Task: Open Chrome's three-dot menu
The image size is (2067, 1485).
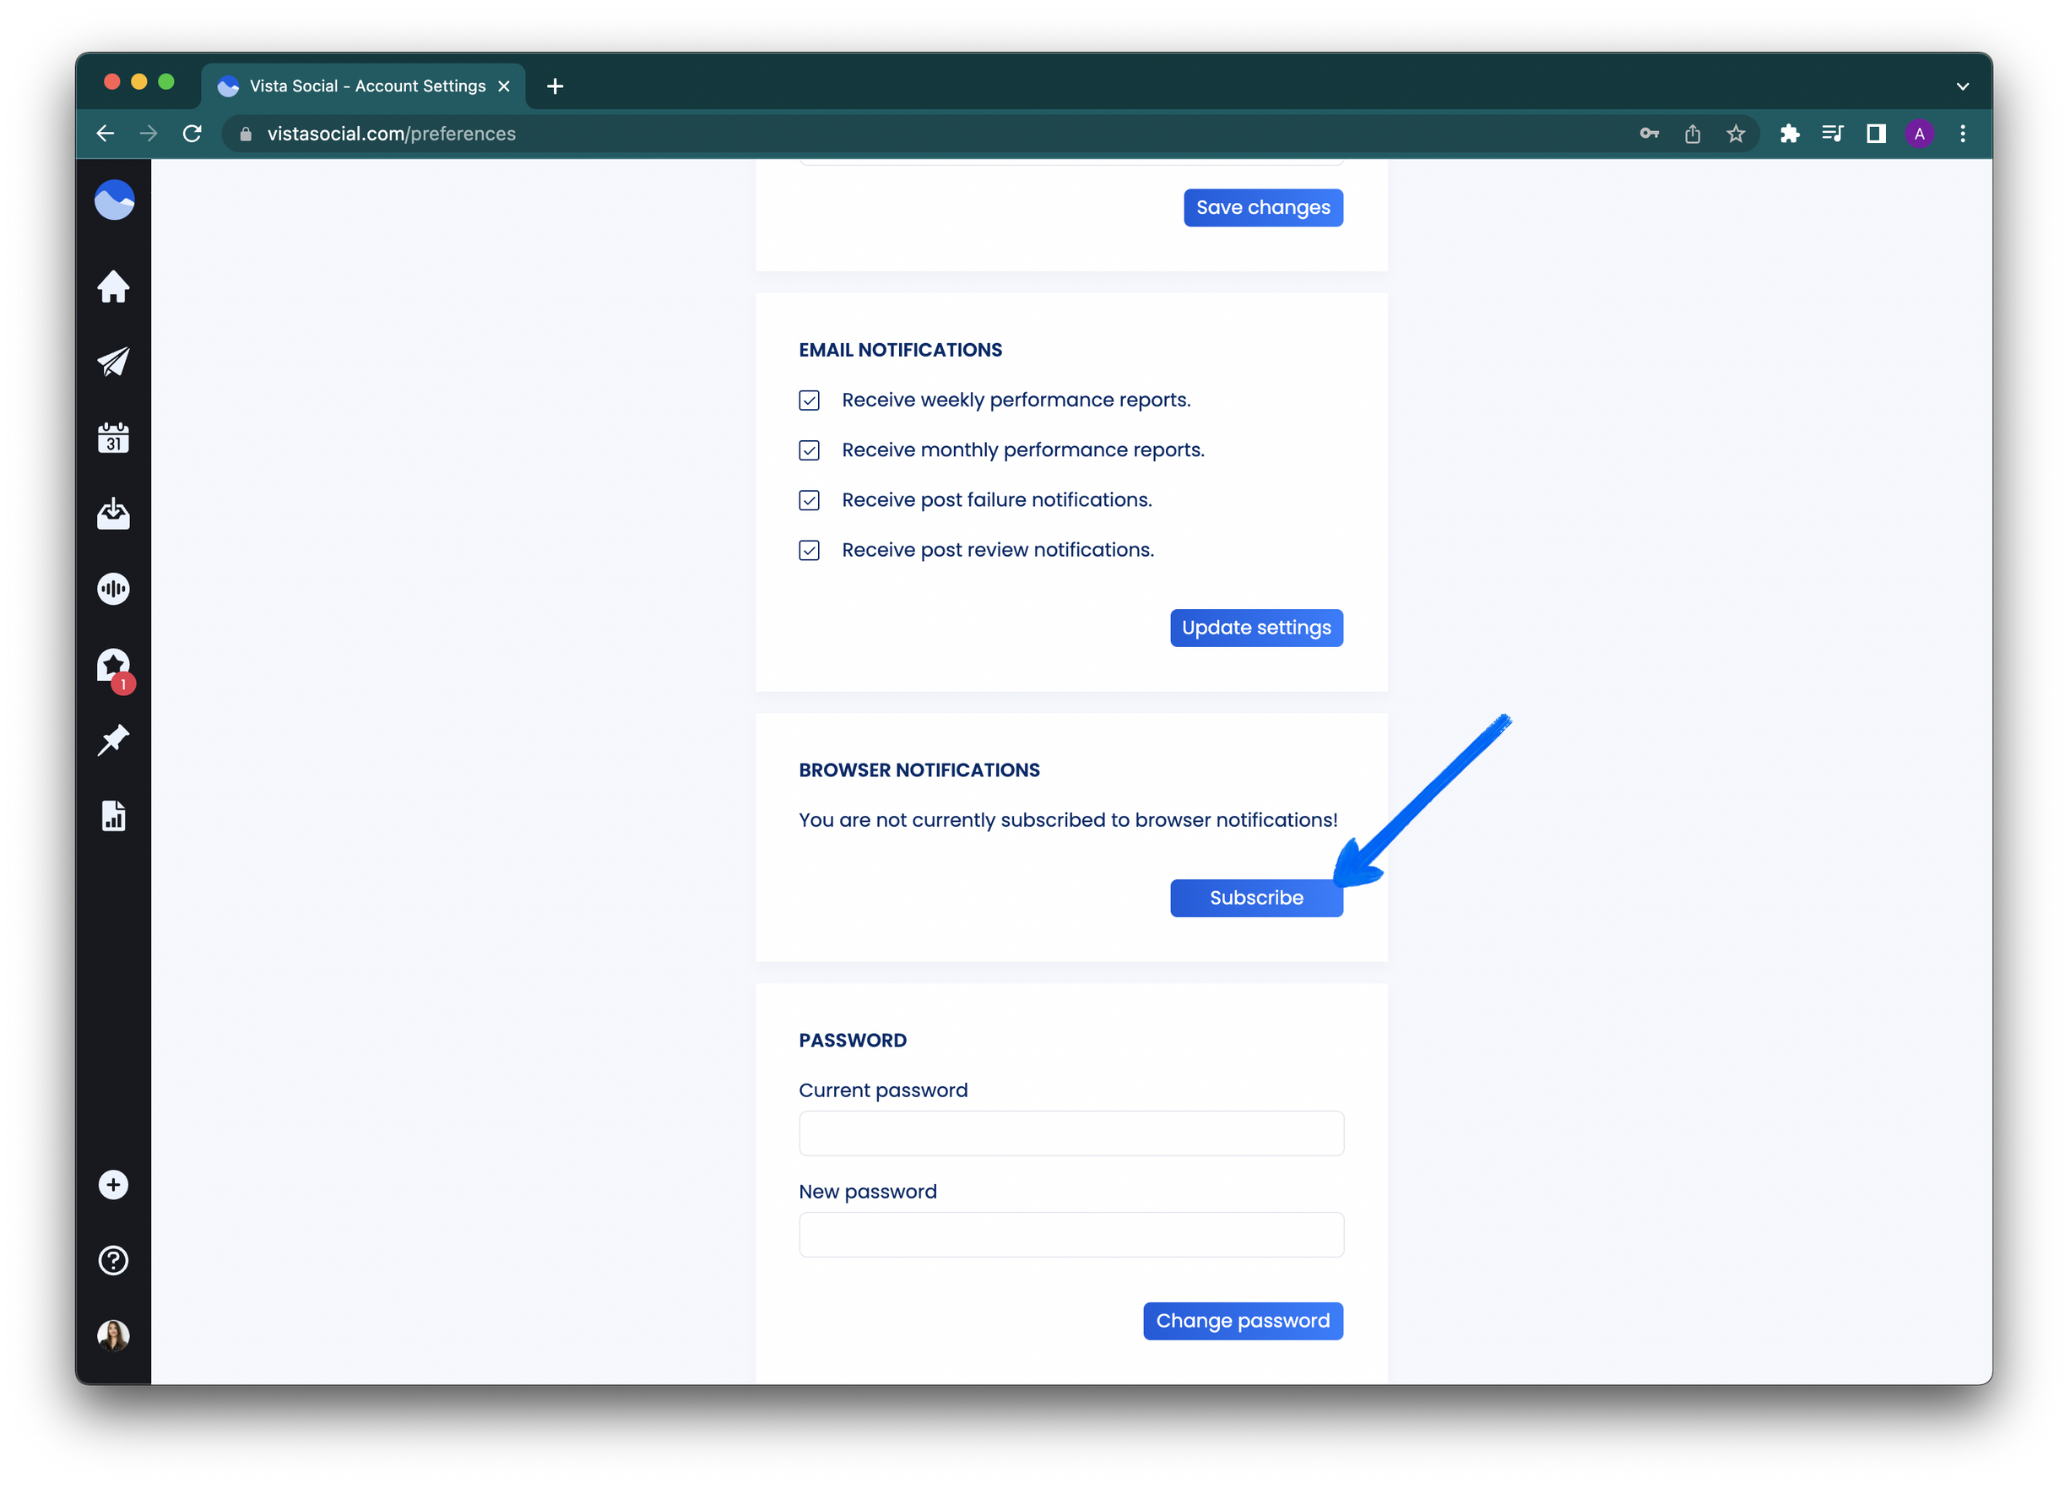Action: pyautogui.click(x=1961, y=133)
